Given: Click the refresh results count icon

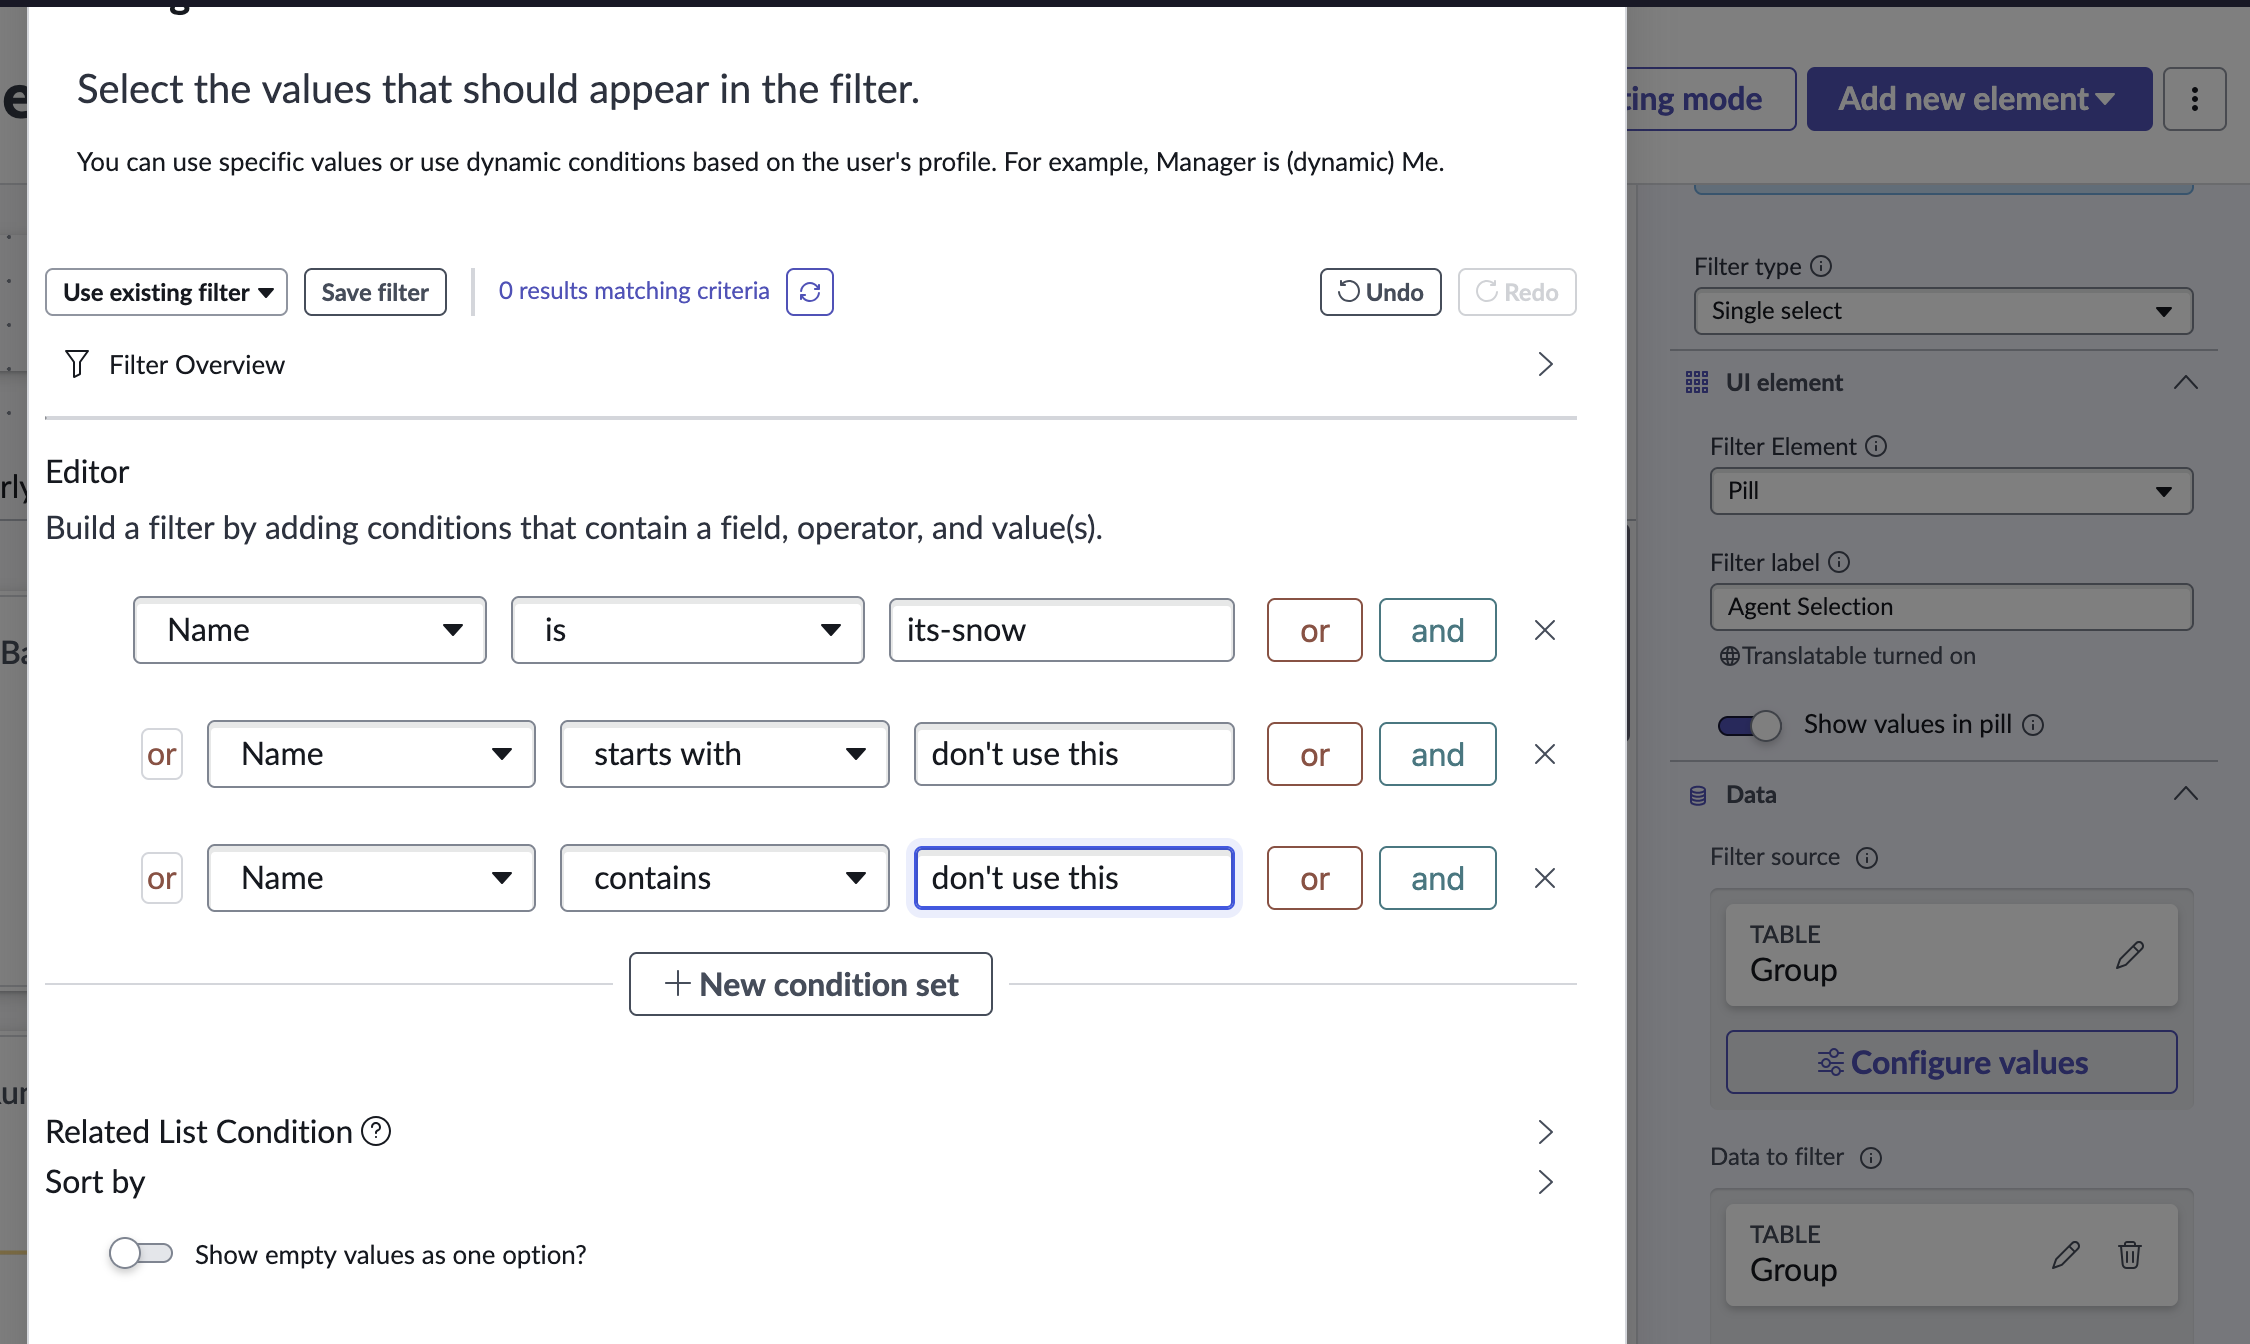Looking at the screenshot, I should pos(809,292).
